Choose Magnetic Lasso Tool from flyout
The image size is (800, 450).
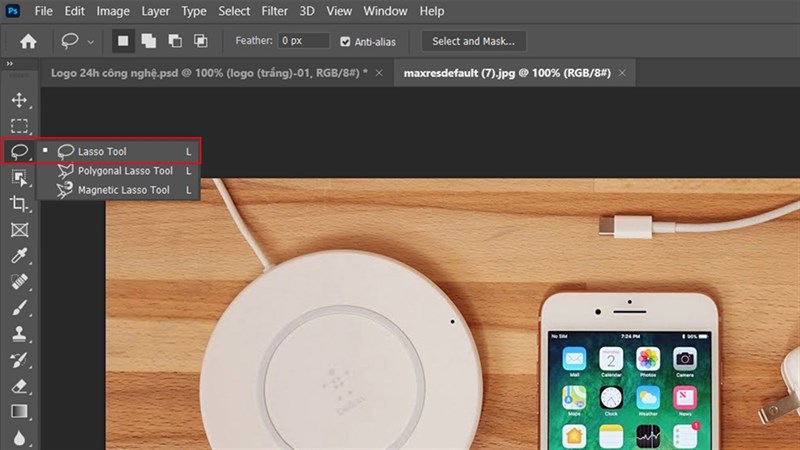tap(118, 190)
